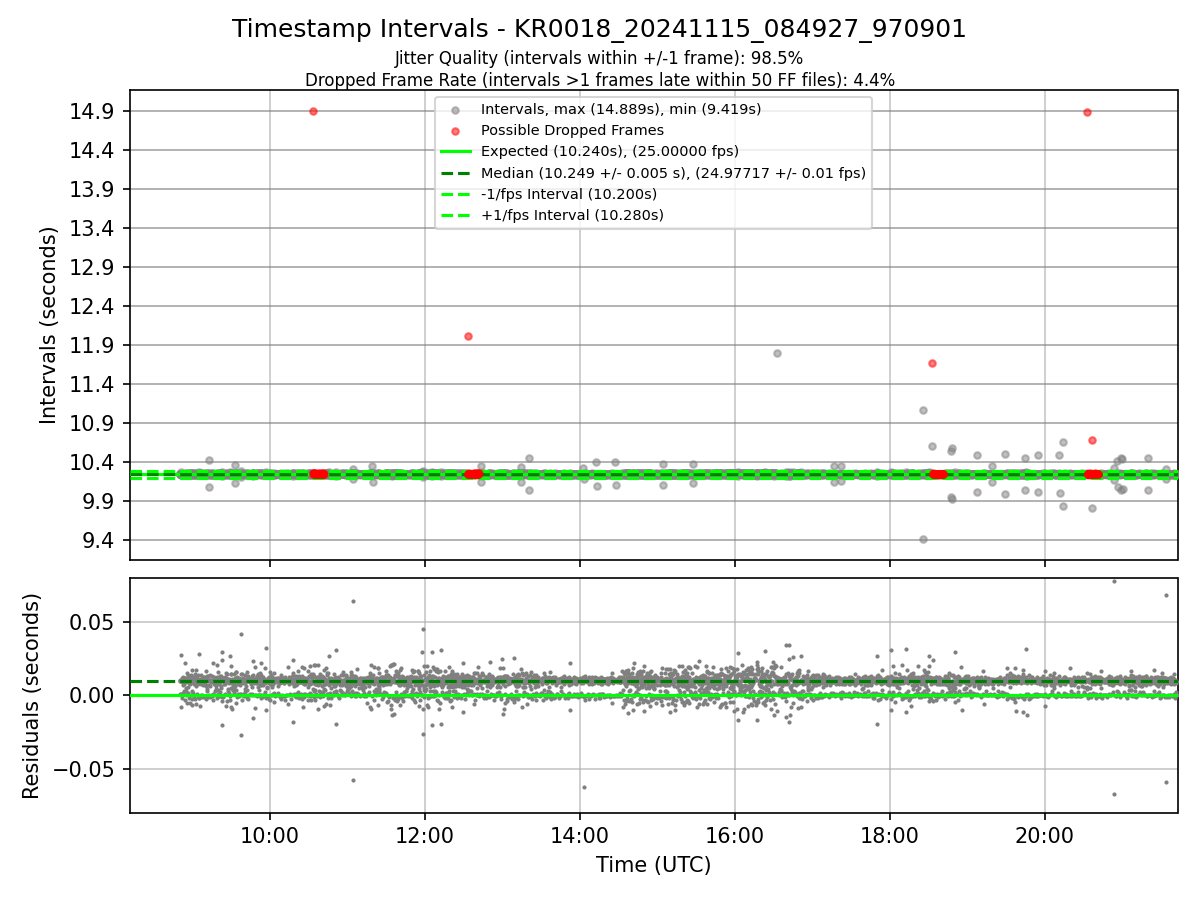Click the dark green dashed sample beside 'Median'
The image size is (1200, 900).
coord(455,173)
